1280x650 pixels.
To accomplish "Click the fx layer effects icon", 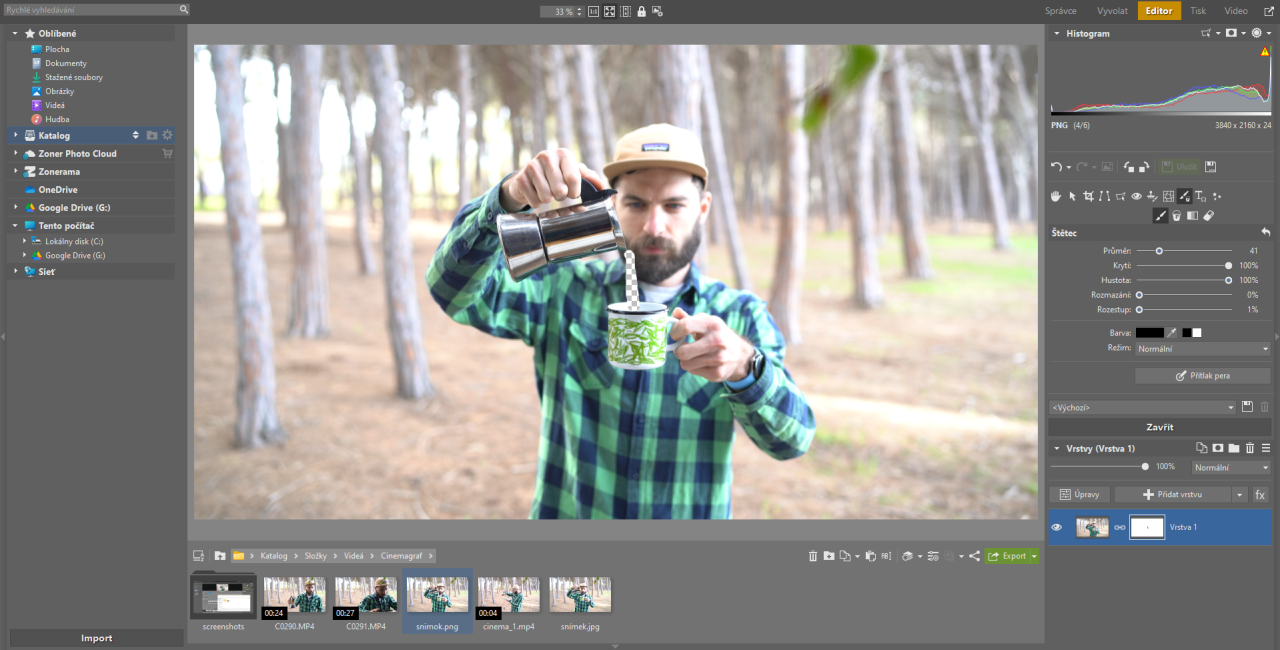I will 1260,495.
